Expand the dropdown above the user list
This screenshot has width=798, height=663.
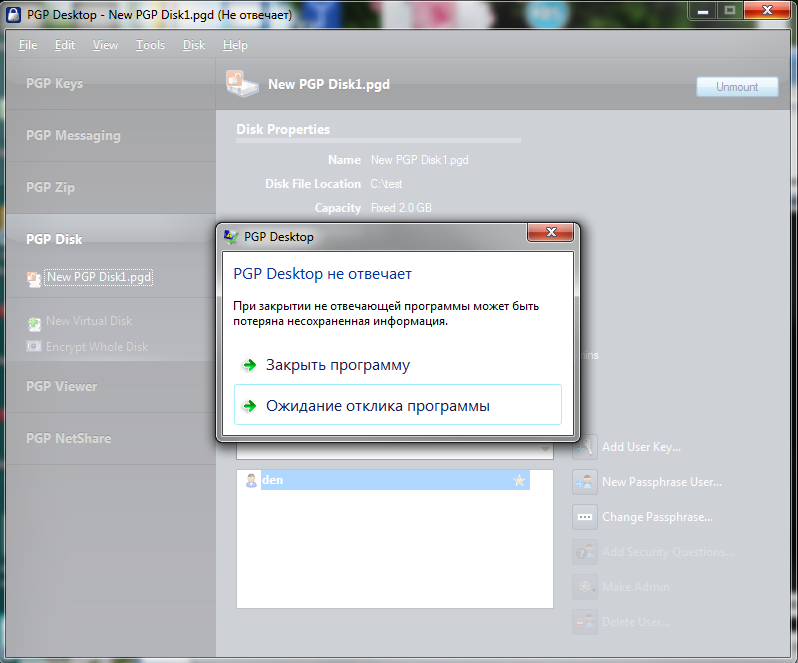[x=544, y=452]
